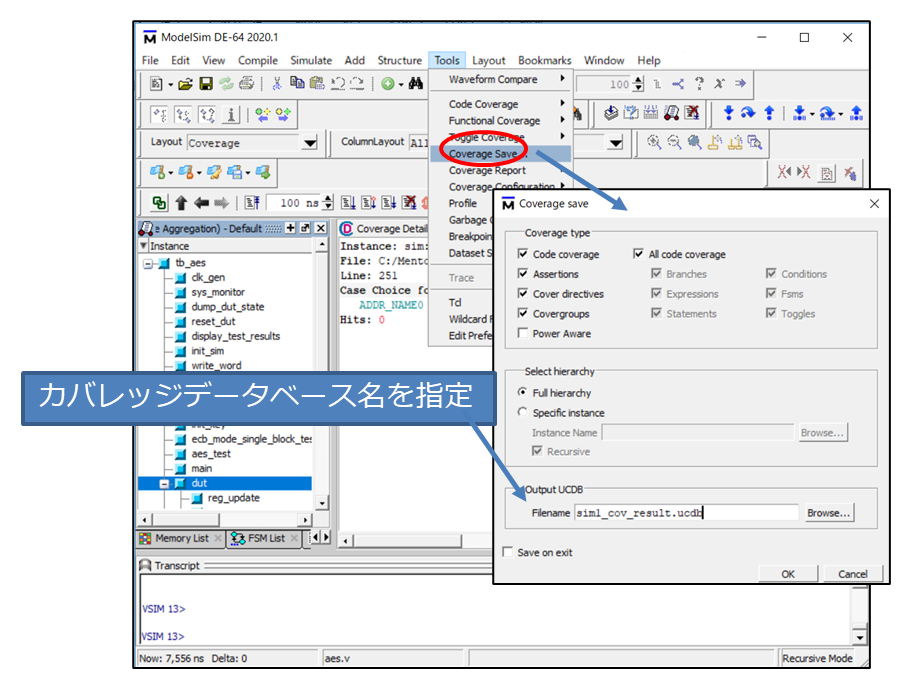Click the Zoom Out magnifier icon
The height and width of the screenshot is (689, 911).
coord(674,142)
